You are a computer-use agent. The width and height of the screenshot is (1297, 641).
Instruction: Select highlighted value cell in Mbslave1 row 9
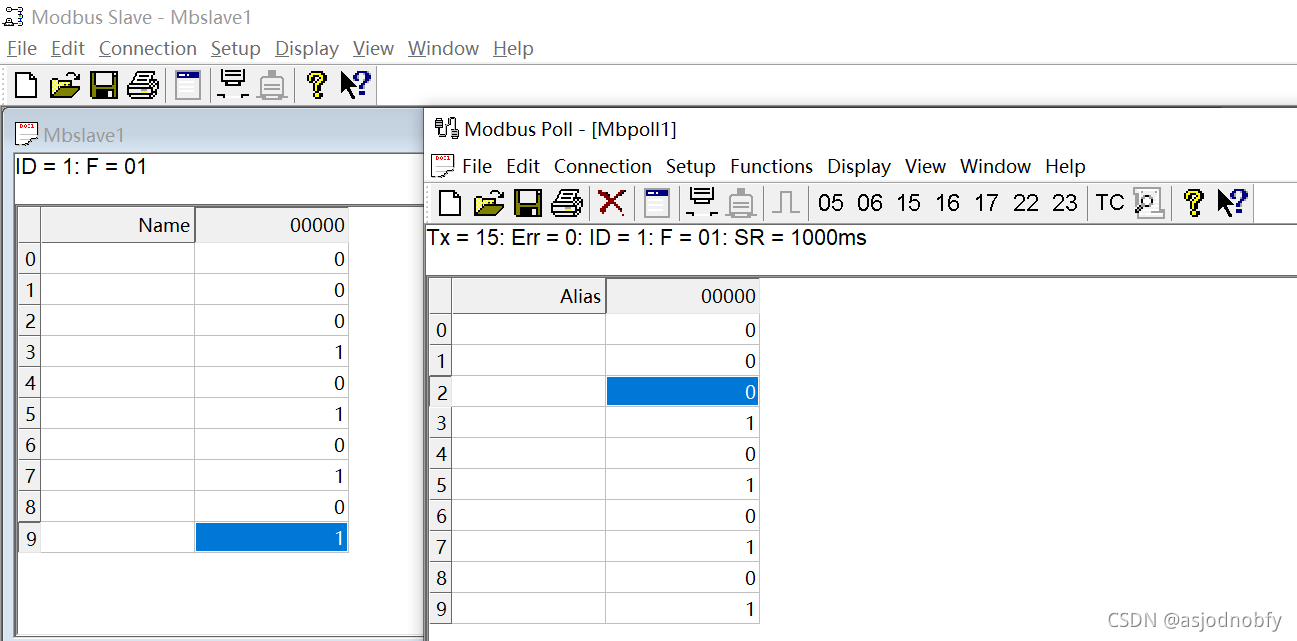272,538
